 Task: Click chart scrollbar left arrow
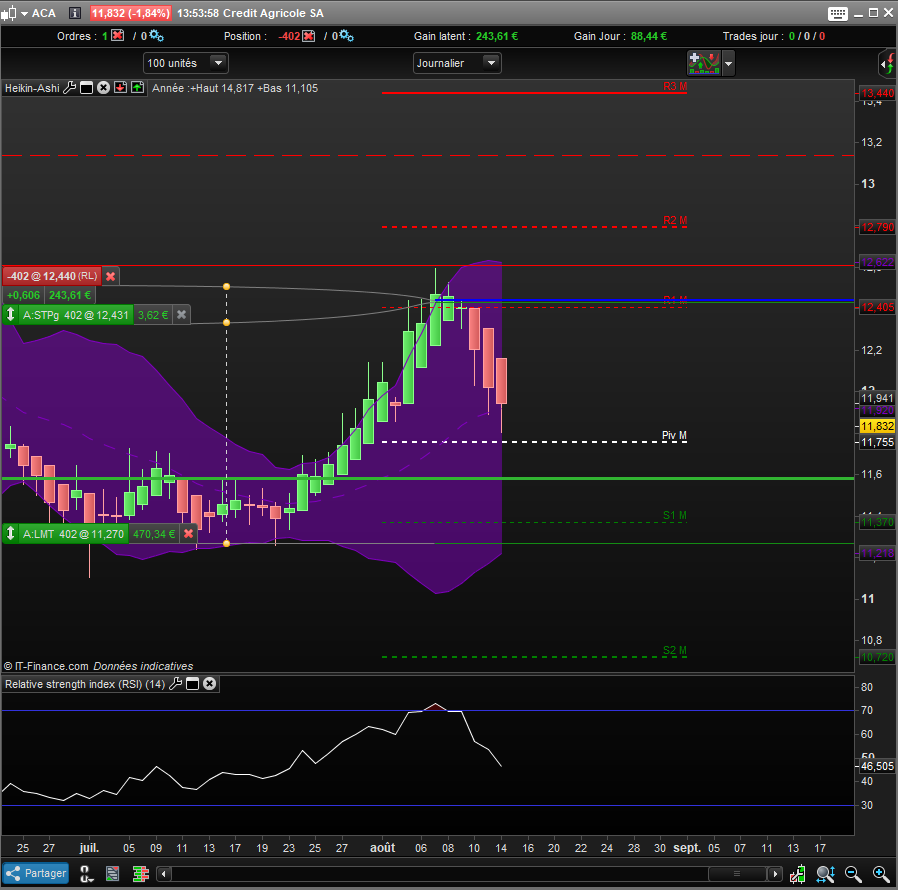click(x=164, y=874)
